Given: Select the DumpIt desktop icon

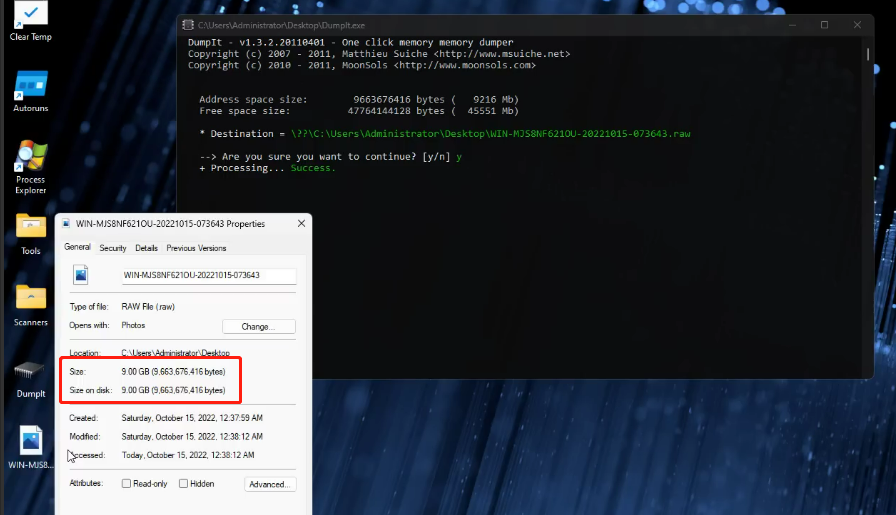Looking at the screenshot, I should pyautogui.click(x=30, y=380).
